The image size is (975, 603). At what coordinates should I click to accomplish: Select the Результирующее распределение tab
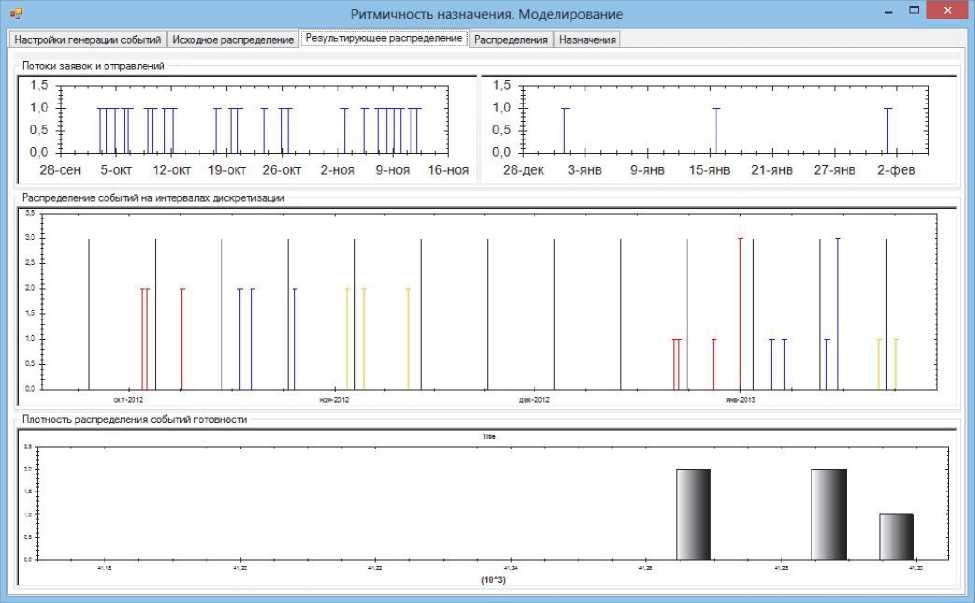click(384, 38)
